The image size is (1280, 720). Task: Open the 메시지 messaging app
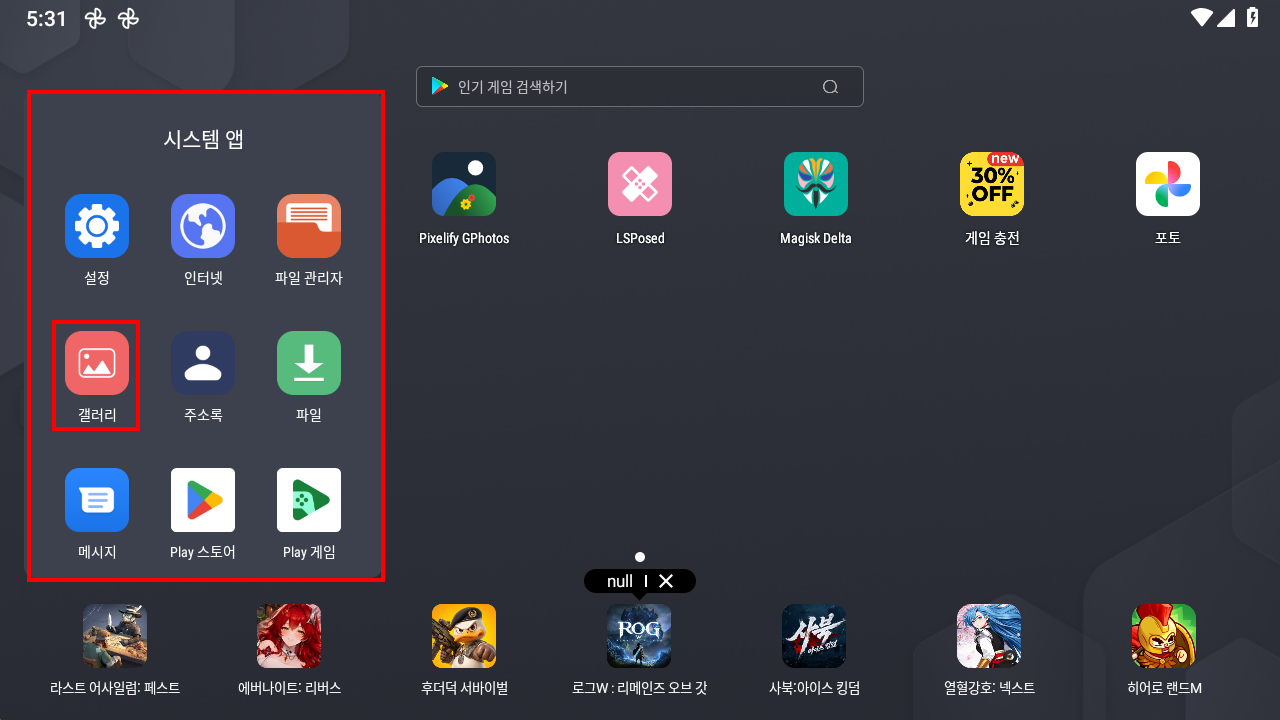coord(97,500)
